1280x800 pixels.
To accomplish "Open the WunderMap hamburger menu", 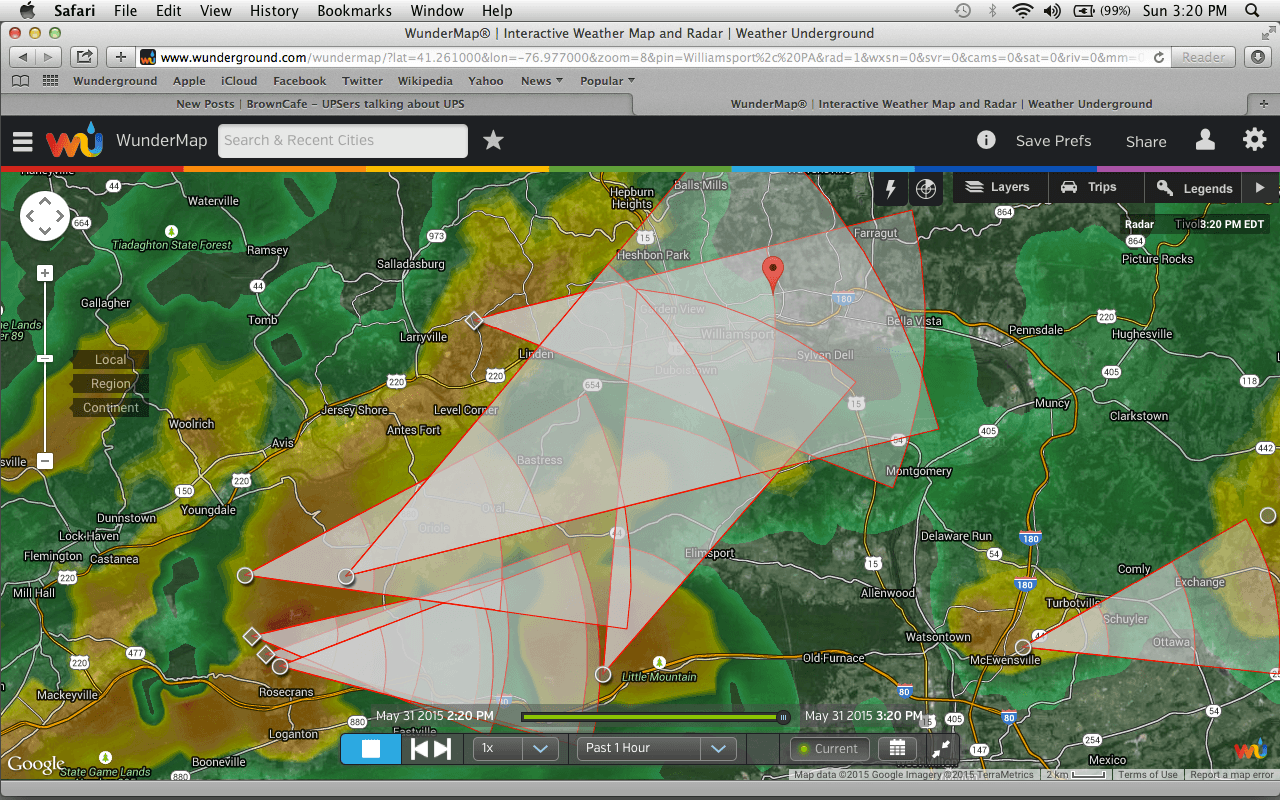I will (x=23, y=141).
